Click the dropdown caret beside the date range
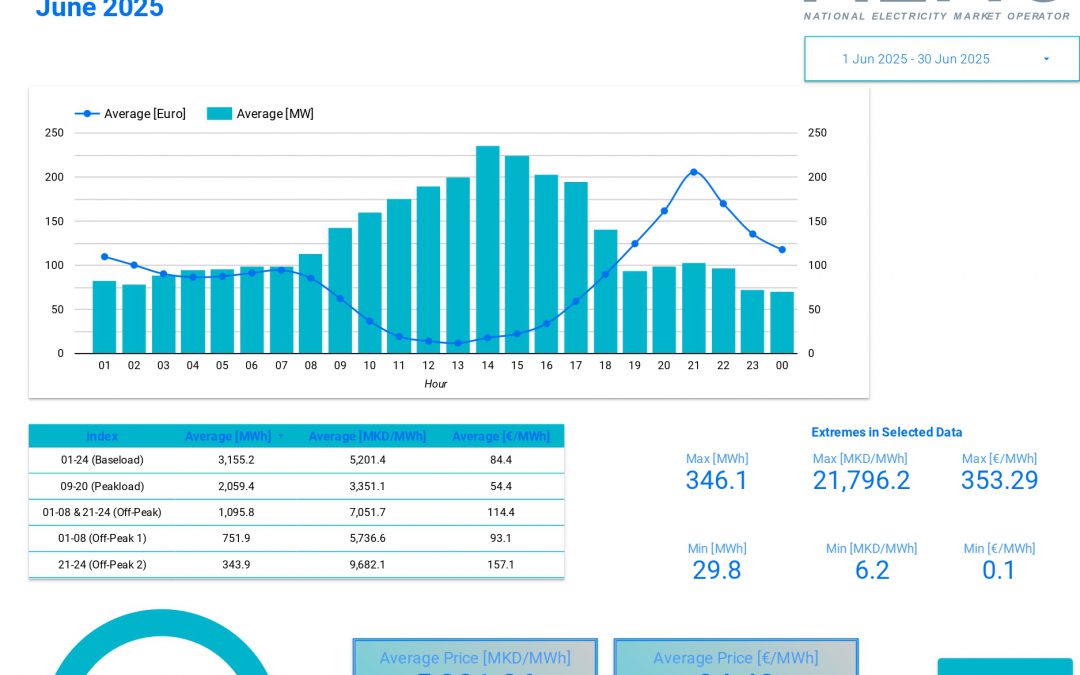This screenshot has width=1080, height=675. pyautogui.click(x=1046, y=59)
